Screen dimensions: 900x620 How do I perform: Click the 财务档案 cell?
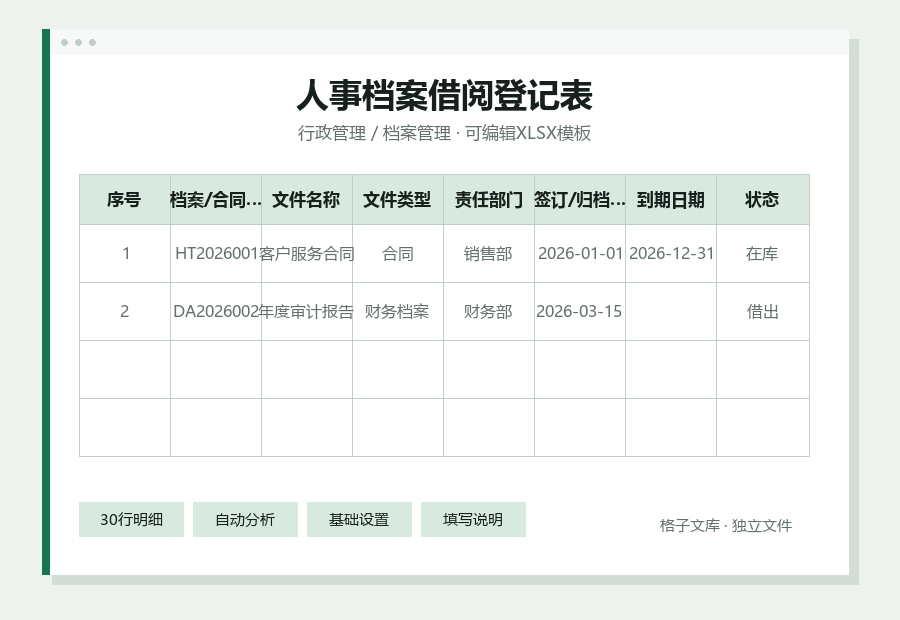pos(398,312)
